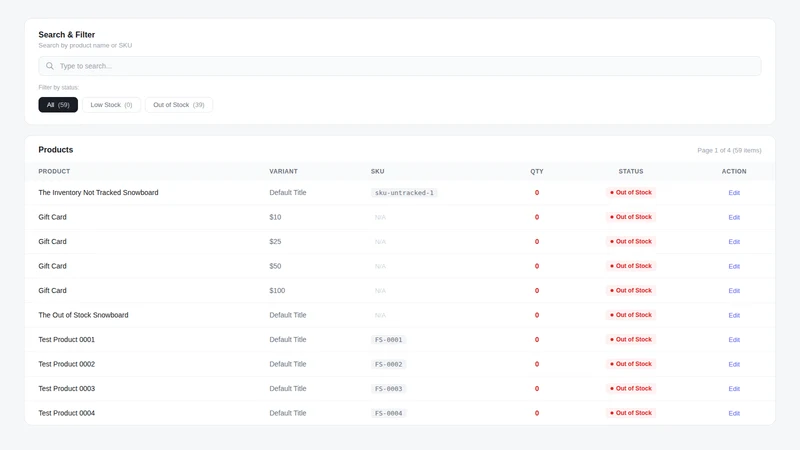This screenshot has height=450, width=800.
Task: Click 'The Out of Stock Snowboard' product name
Action: pyautogui.click(x=83, y=315)
